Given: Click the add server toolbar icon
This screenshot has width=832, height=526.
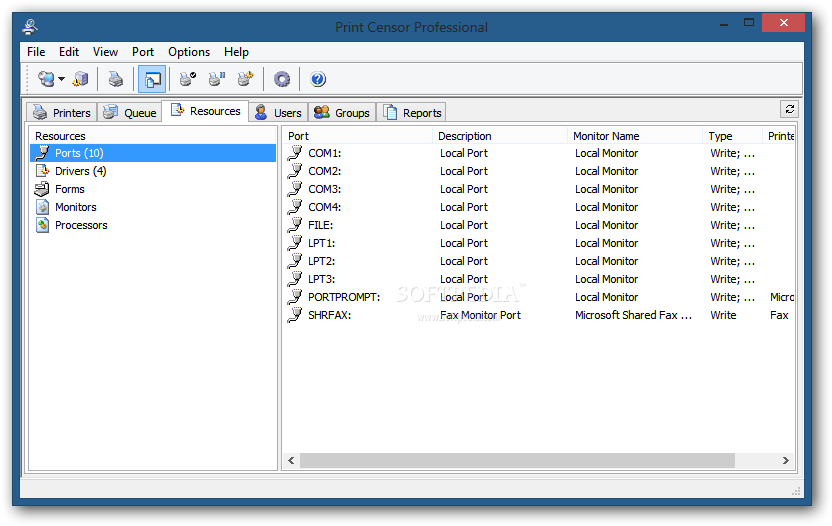Looking at the screenshot, I should tap(81, 79).
